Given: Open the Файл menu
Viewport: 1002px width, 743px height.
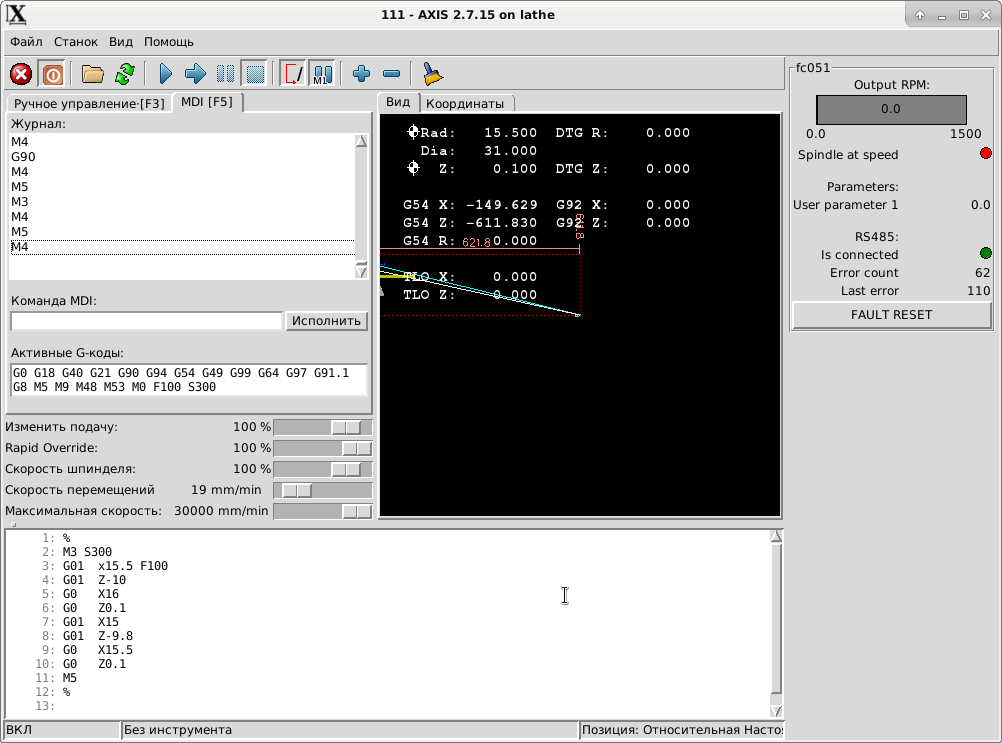Looking at the screenshot, I should coord(26,42).
